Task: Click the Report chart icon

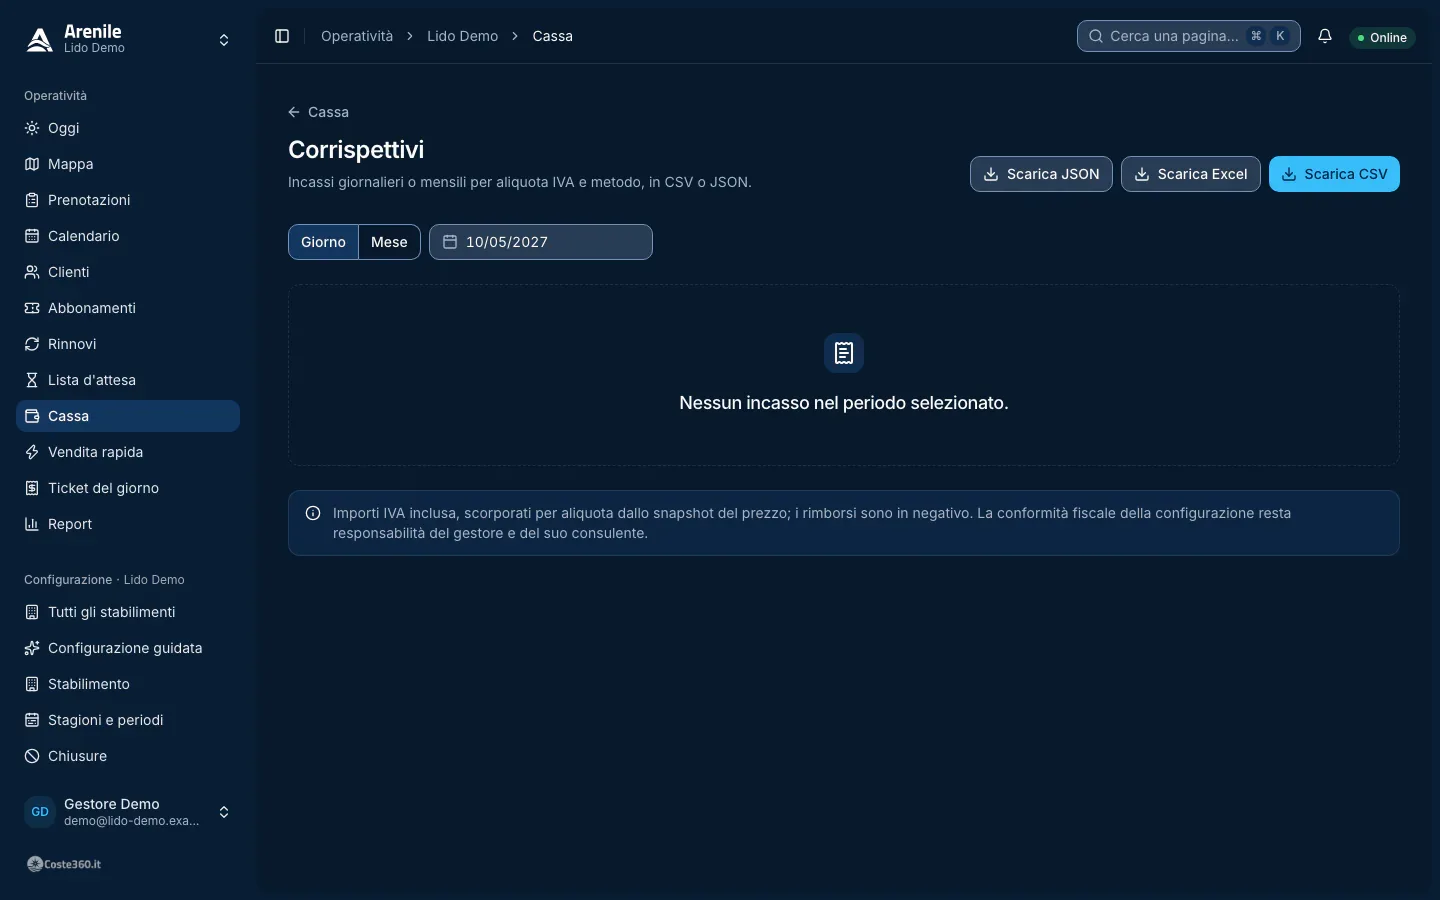Action: [x=32, y=524]
